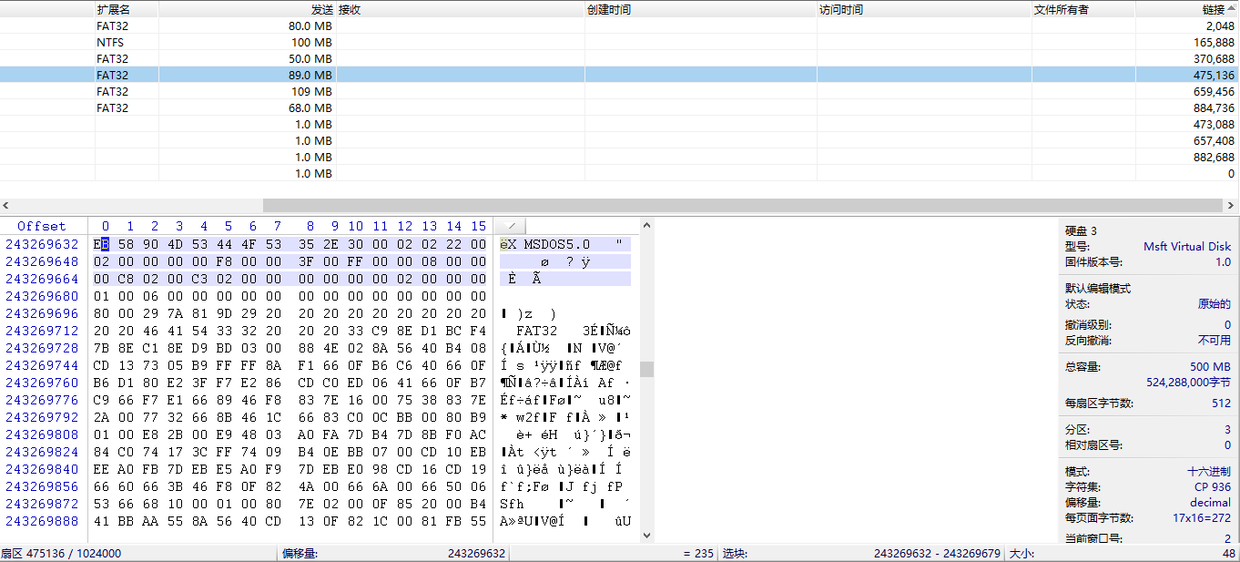The height and width of the screenshot is (562, 1240).
Task: Select the FAT32 68.0 MB partition row
Action: tap(214, 108)
